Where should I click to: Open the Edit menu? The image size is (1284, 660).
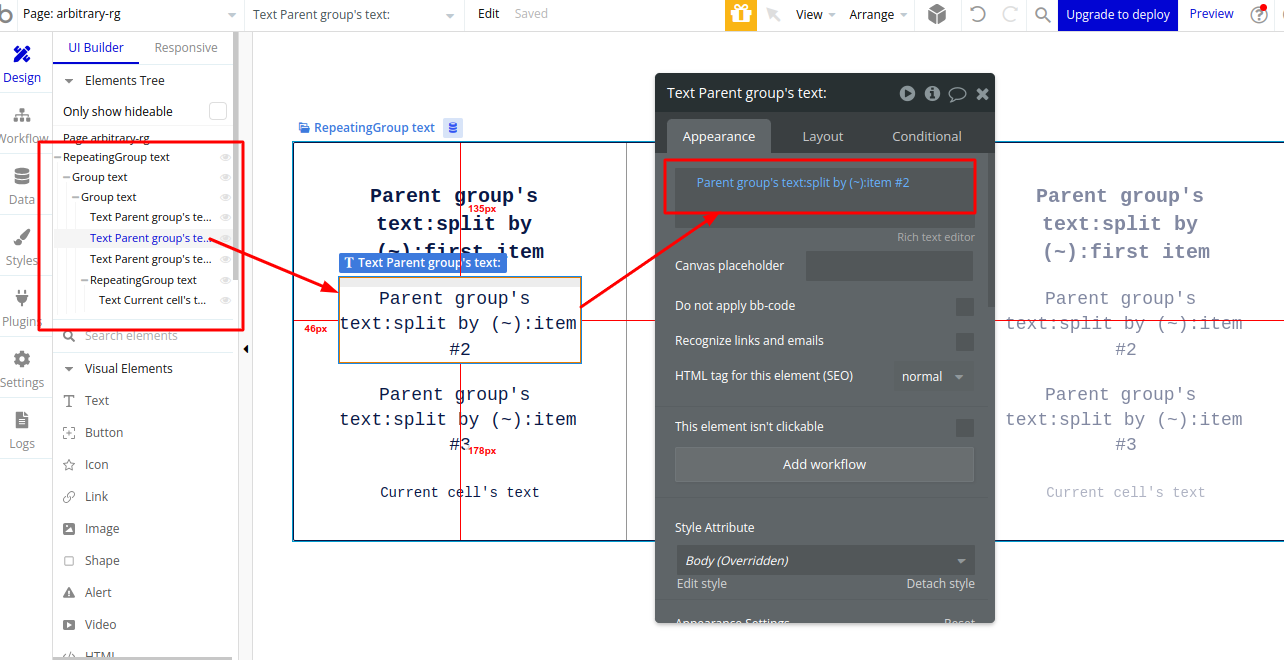489,14
